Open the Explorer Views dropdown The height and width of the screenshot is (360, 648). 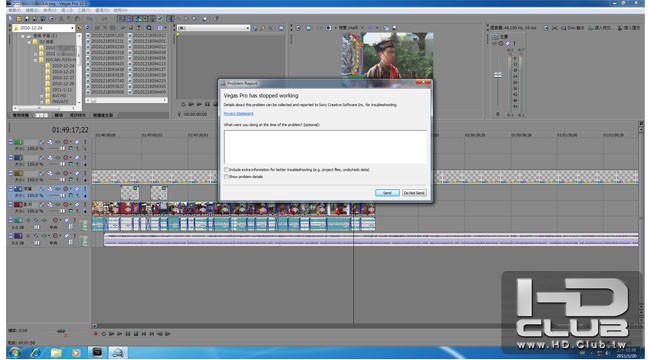pyautogui.click(x=165, y=28)
